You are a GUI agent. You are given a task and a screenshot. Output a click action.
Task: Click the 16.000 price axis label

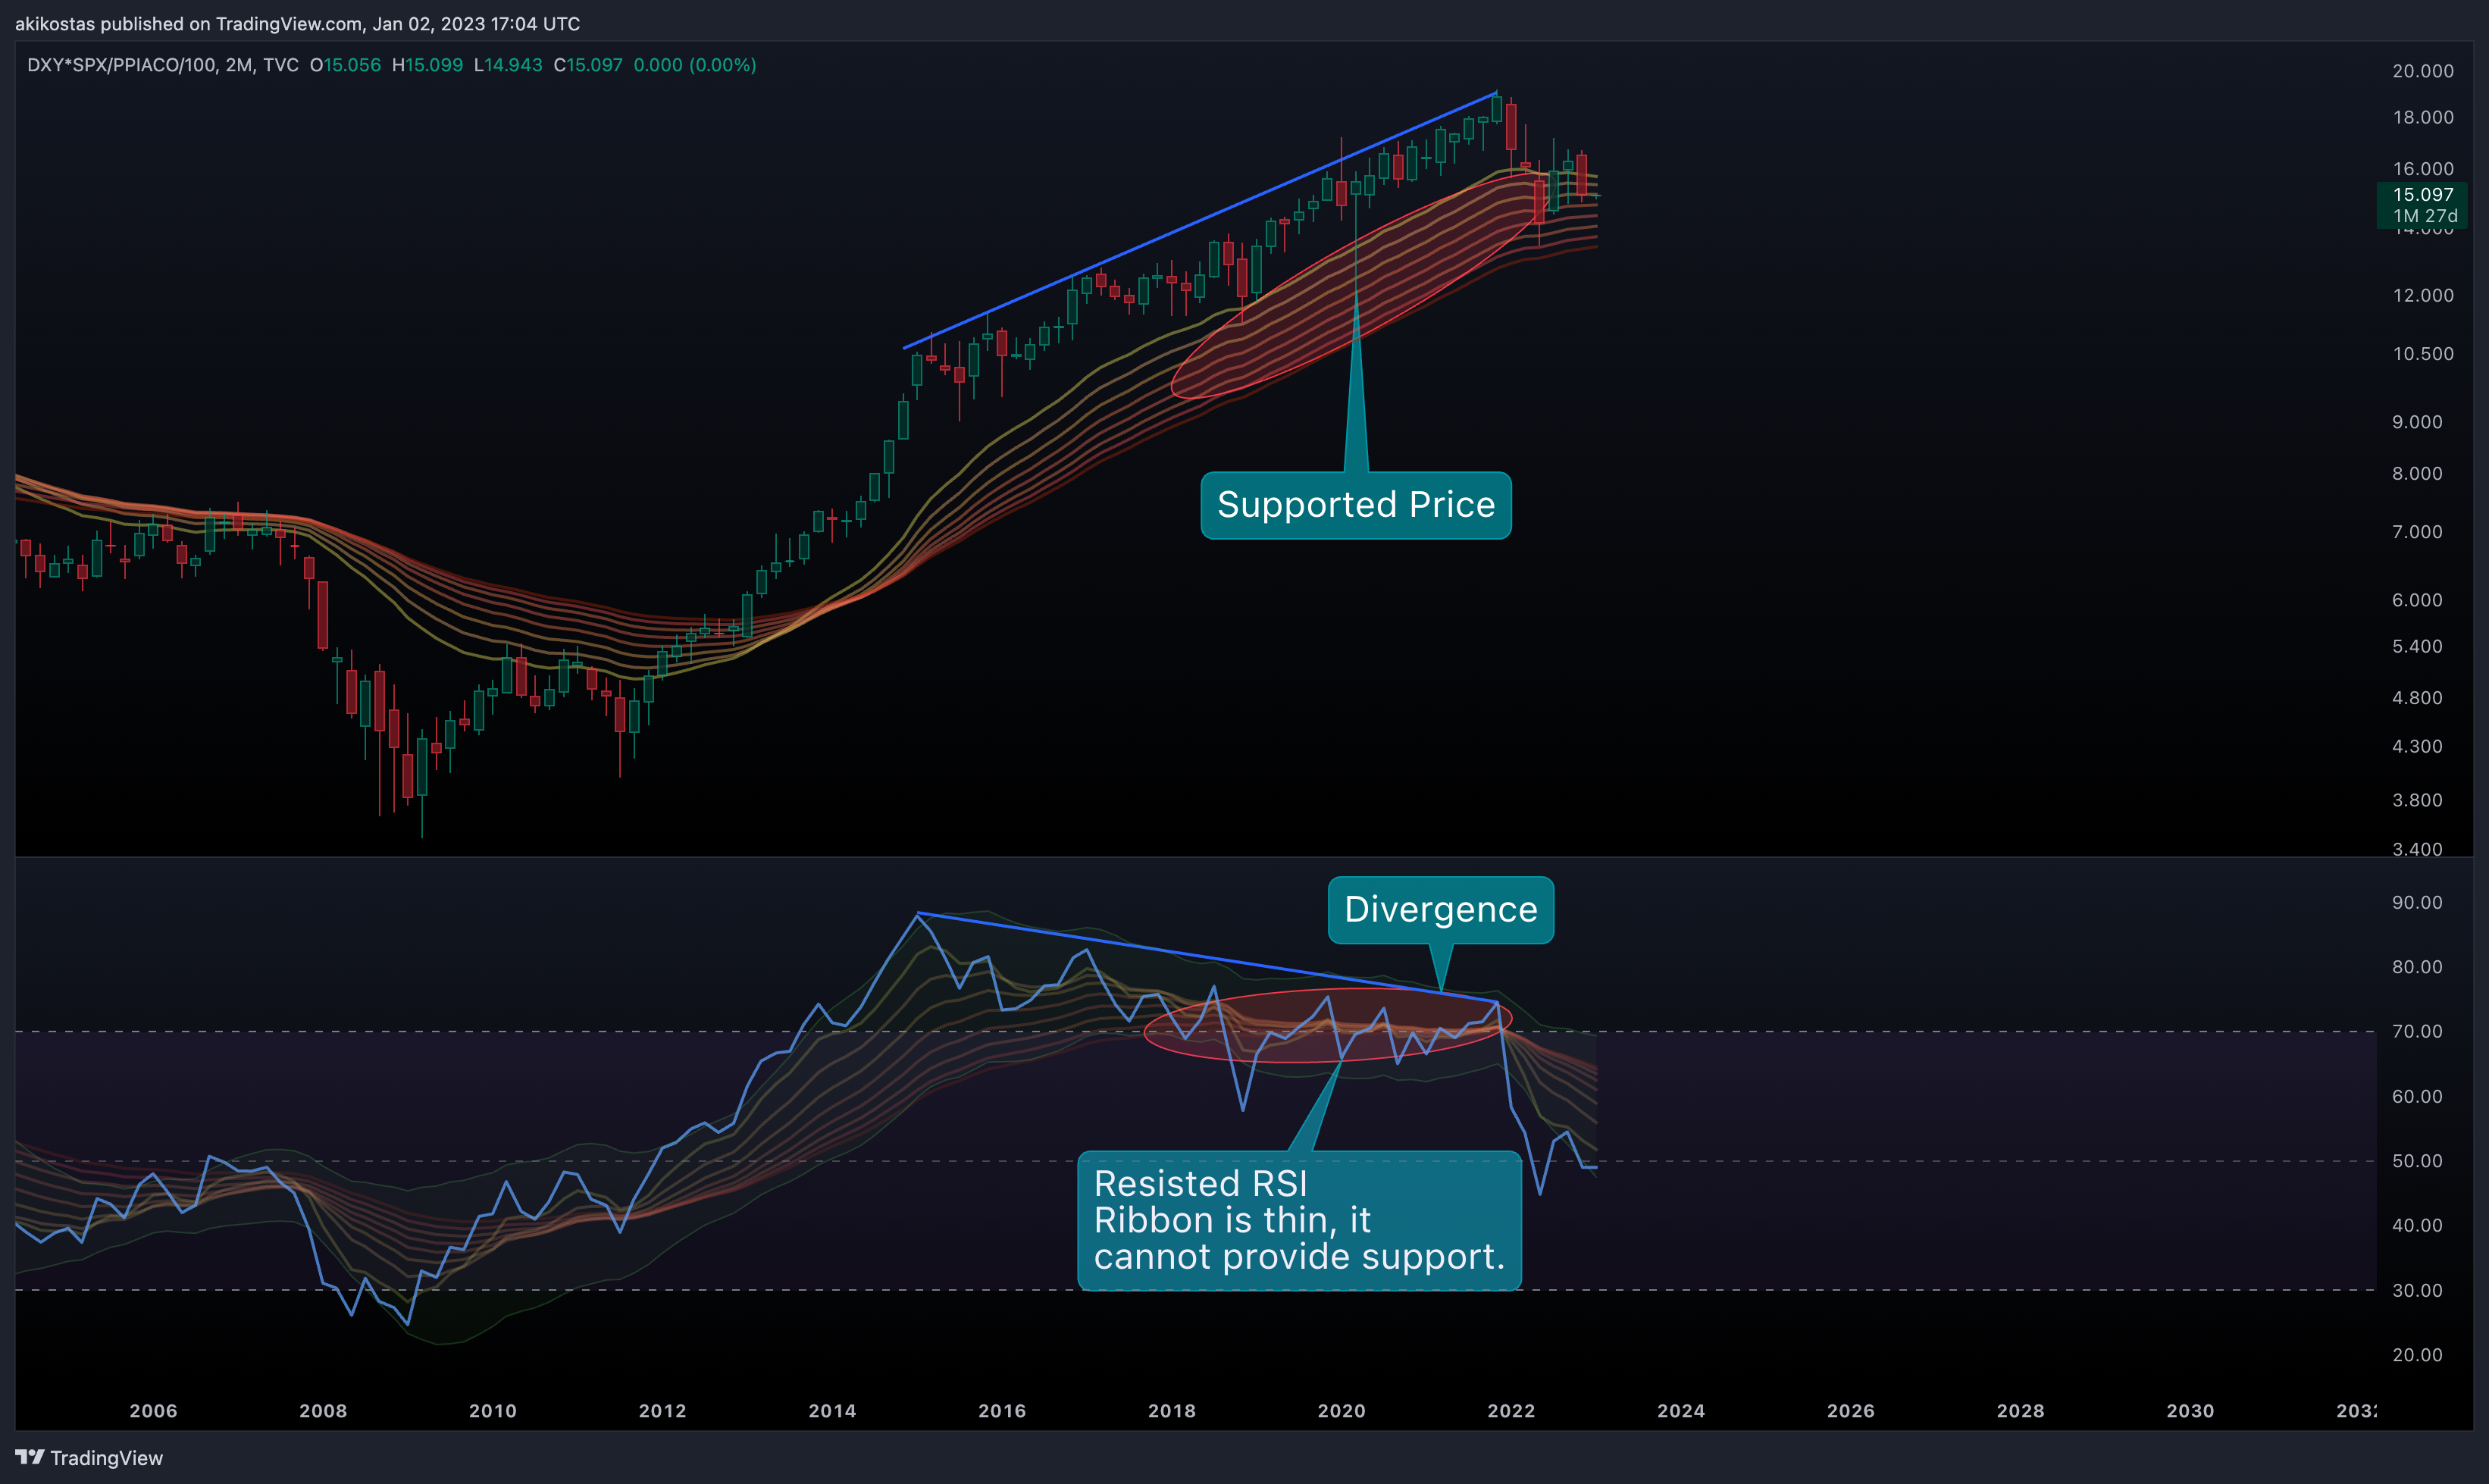2422,169
